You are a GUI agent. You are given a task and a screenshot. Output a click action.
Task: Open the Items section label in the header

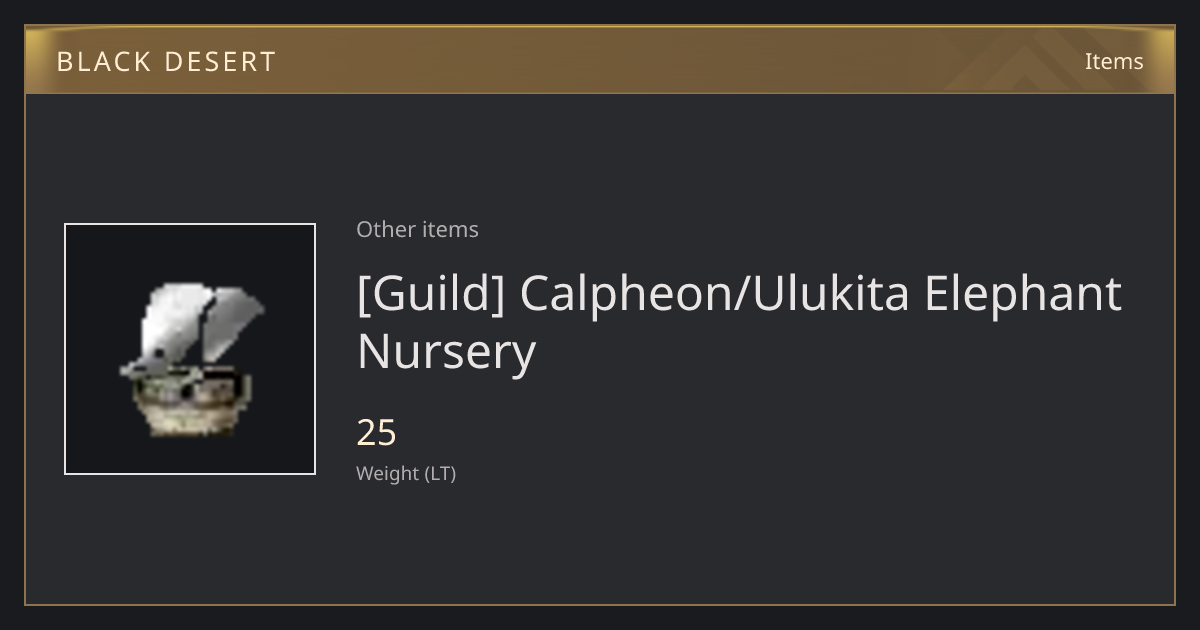[x=1114, y=61]
